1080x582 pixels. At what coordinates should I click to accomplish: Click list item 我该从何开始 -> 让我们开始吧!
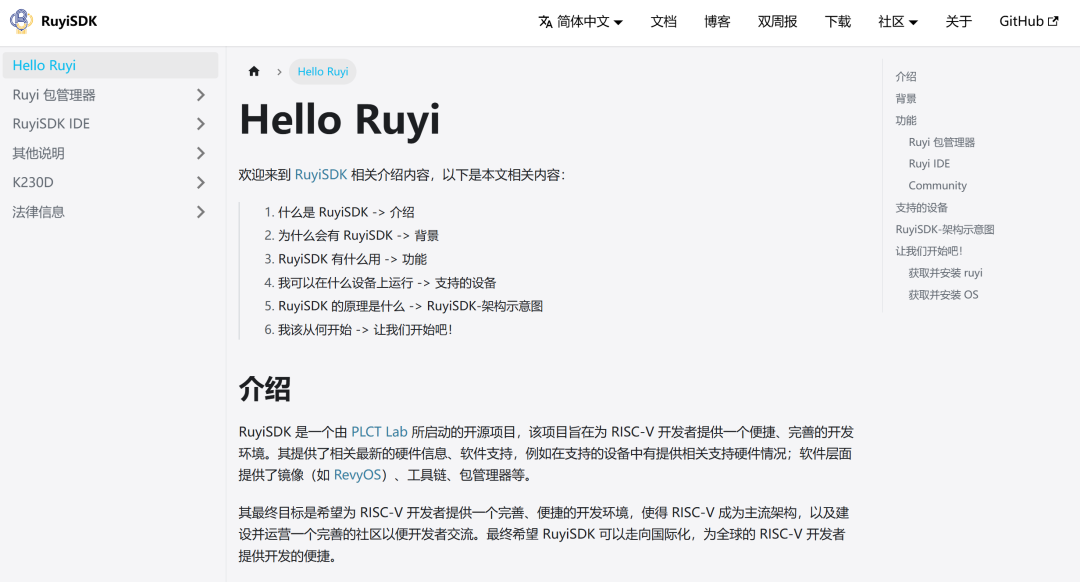pos(365,330)
